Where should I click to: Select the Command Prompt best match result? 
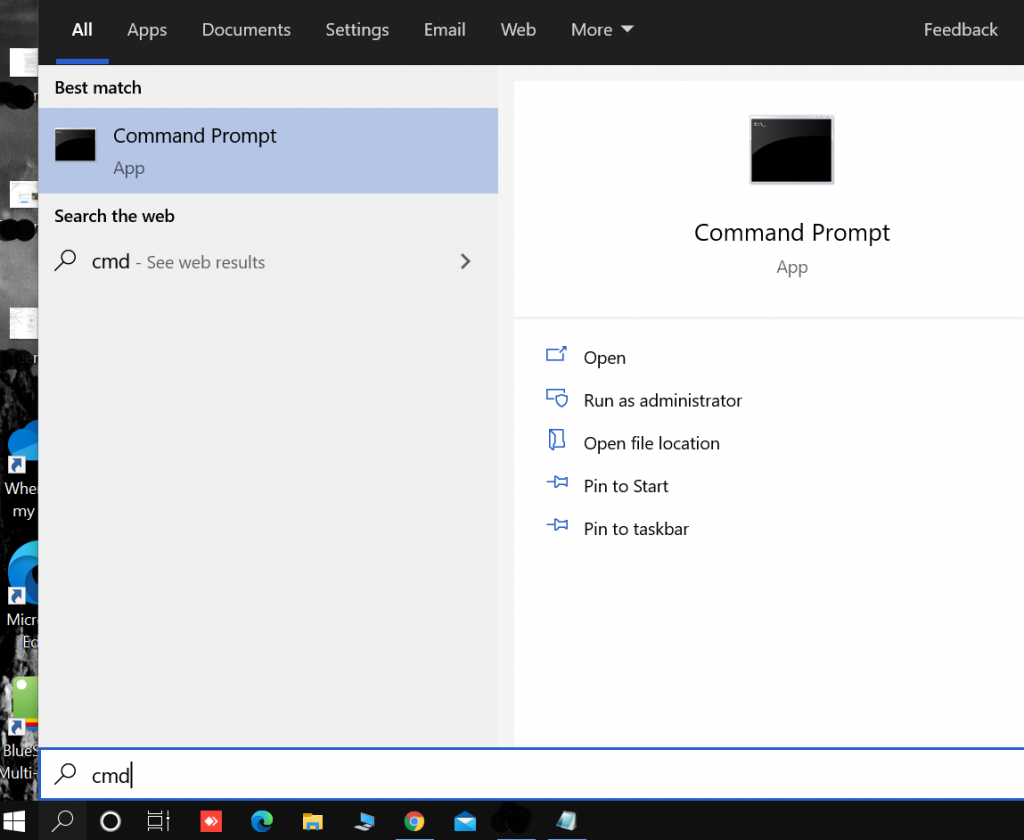[268, 151]
